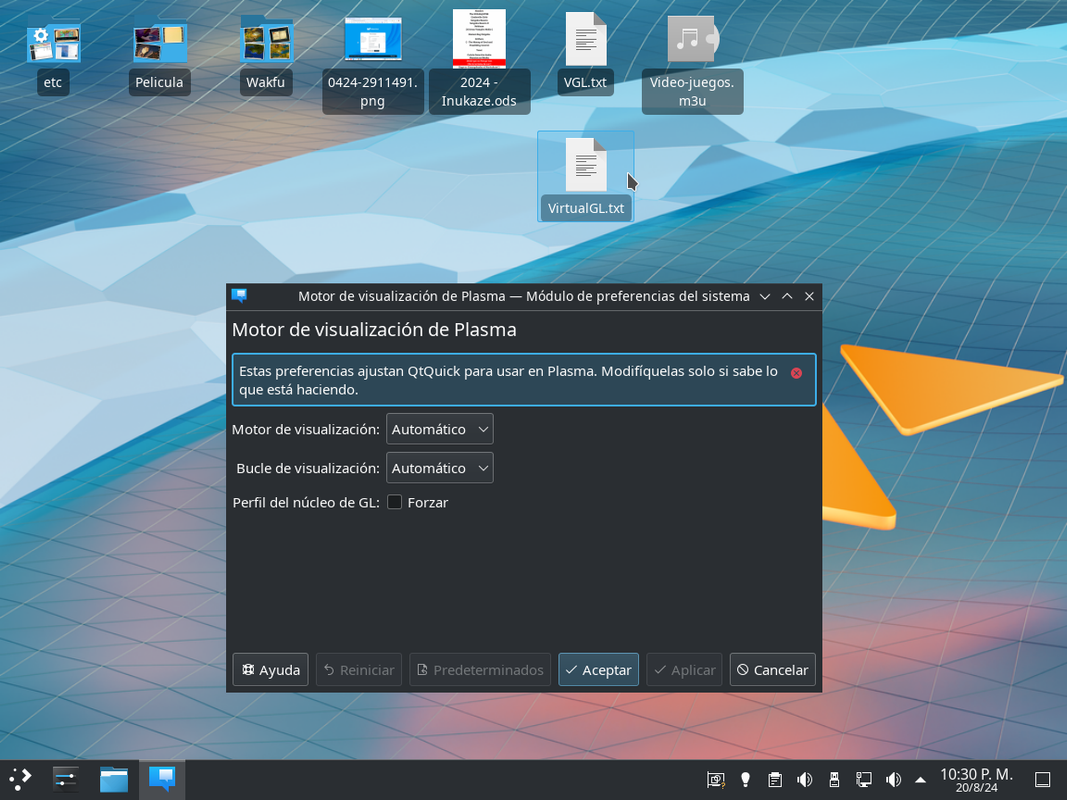Open the Motor de visualización dropdown
The height and width of the screenshot is (800, 1067).
[440, 429]
